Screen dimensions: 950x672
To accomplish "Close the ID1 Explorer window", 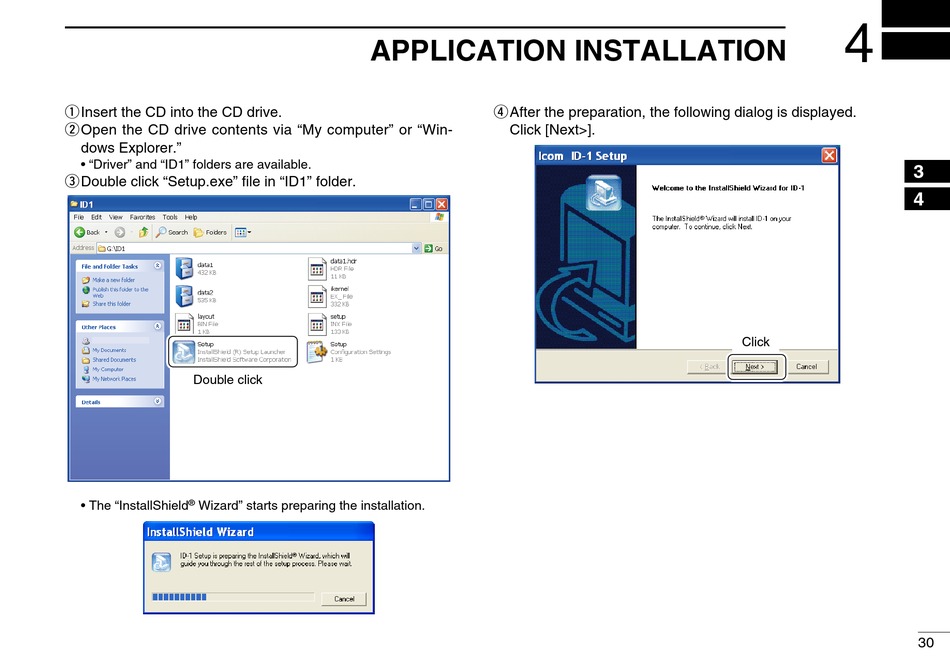I will 442,204.
